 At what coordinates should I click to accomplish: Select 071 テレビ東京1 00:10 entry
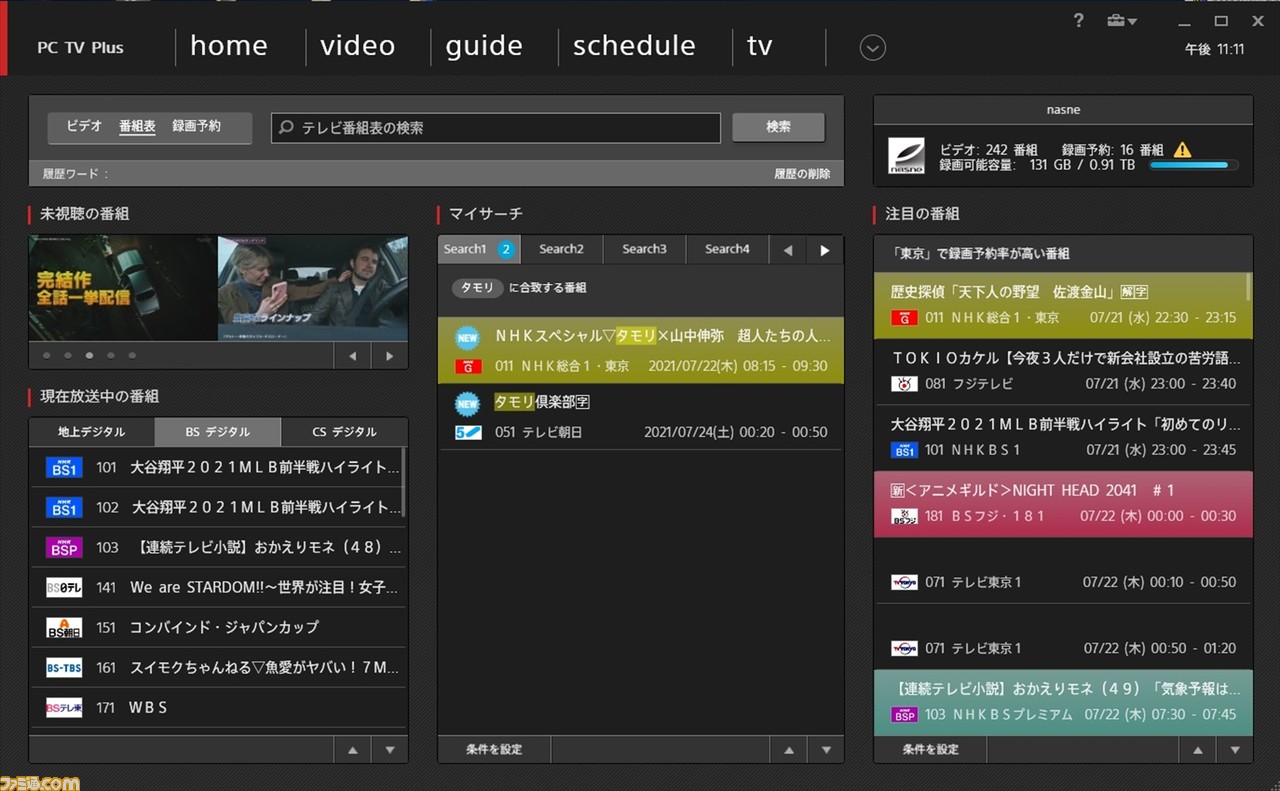[1062, 570]
